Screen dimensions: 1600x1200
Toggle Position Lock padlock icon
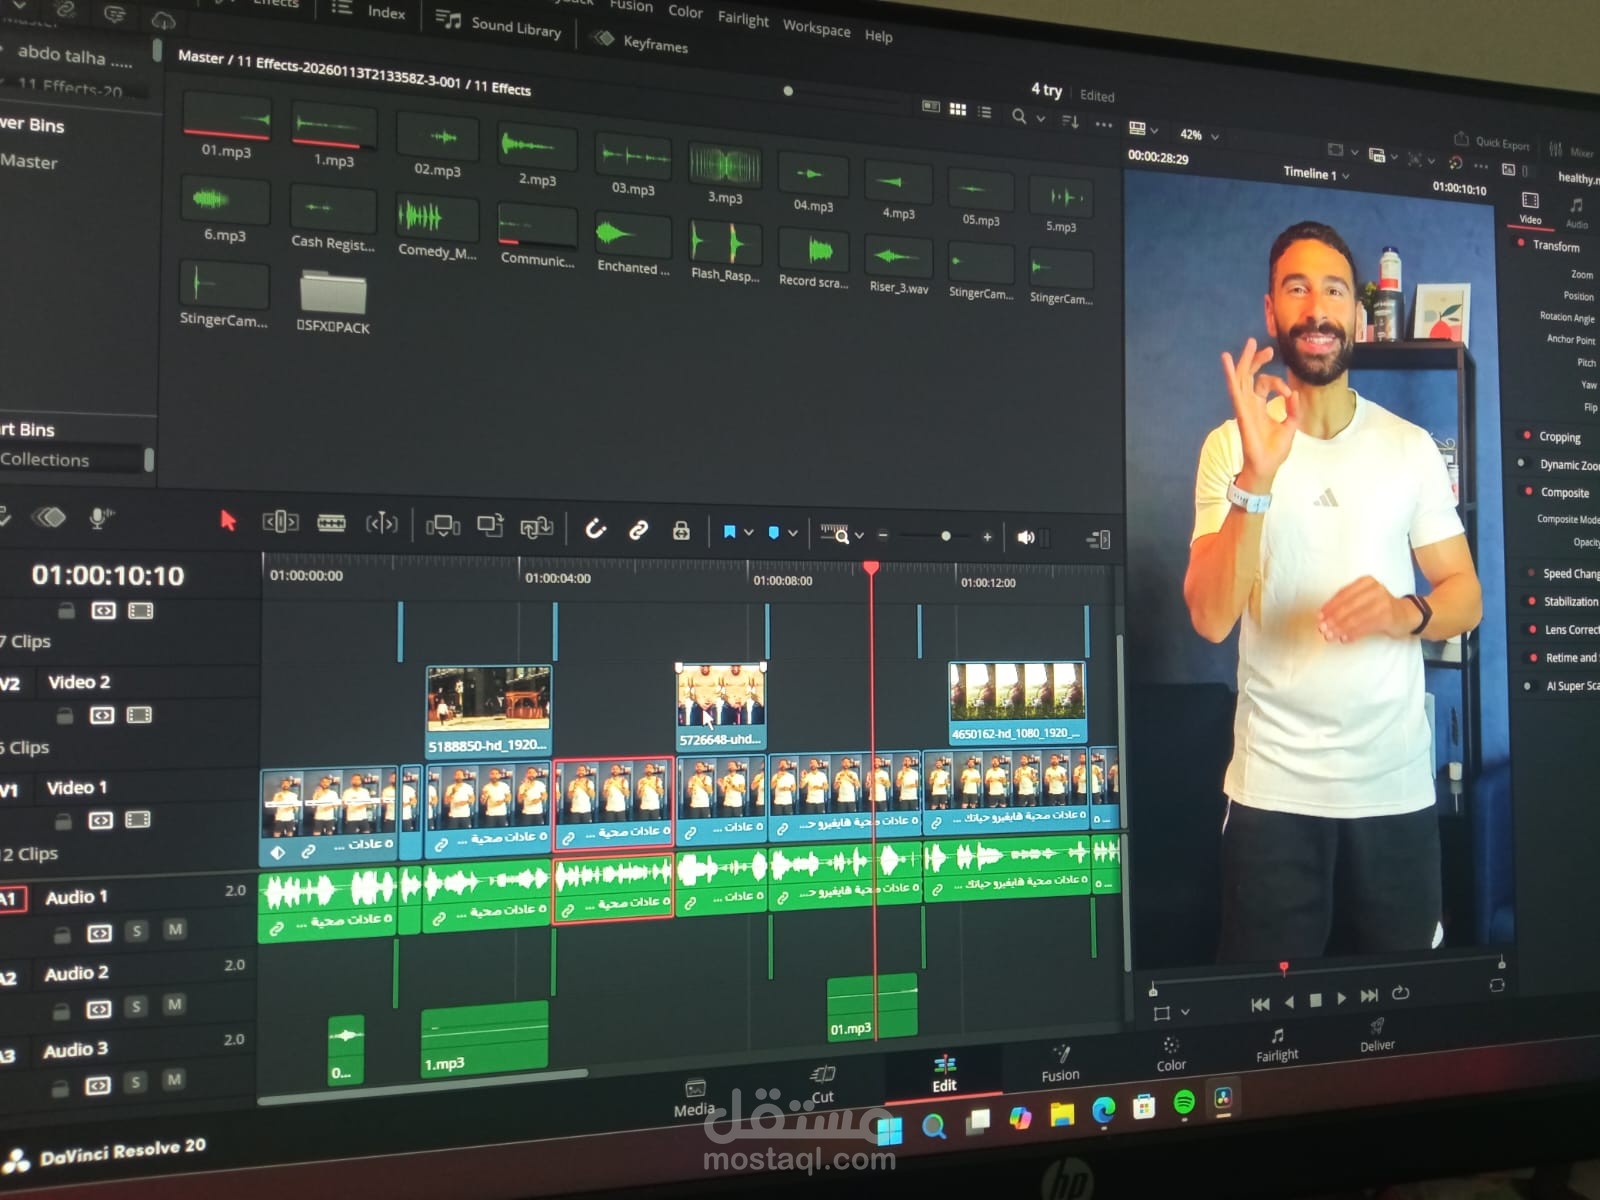(681, 530)
